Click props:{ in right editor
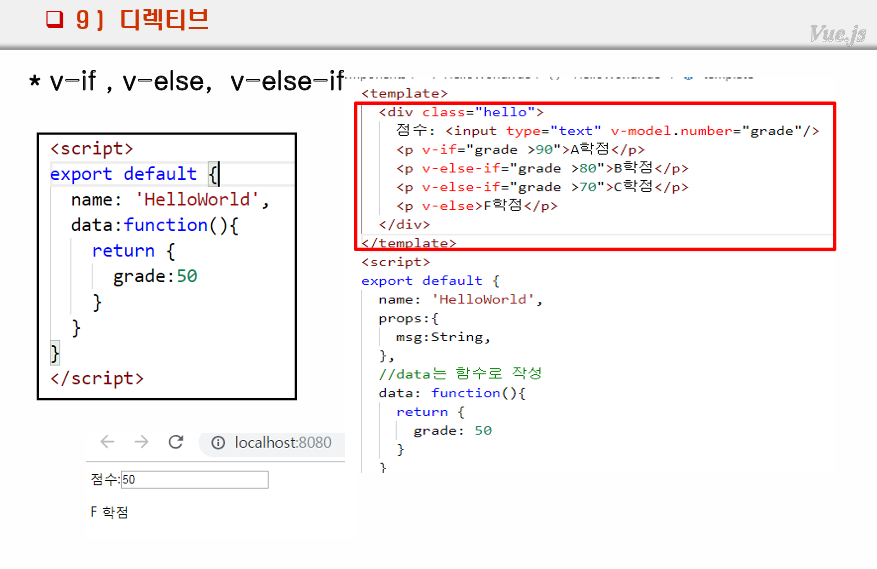 point(409,318)
